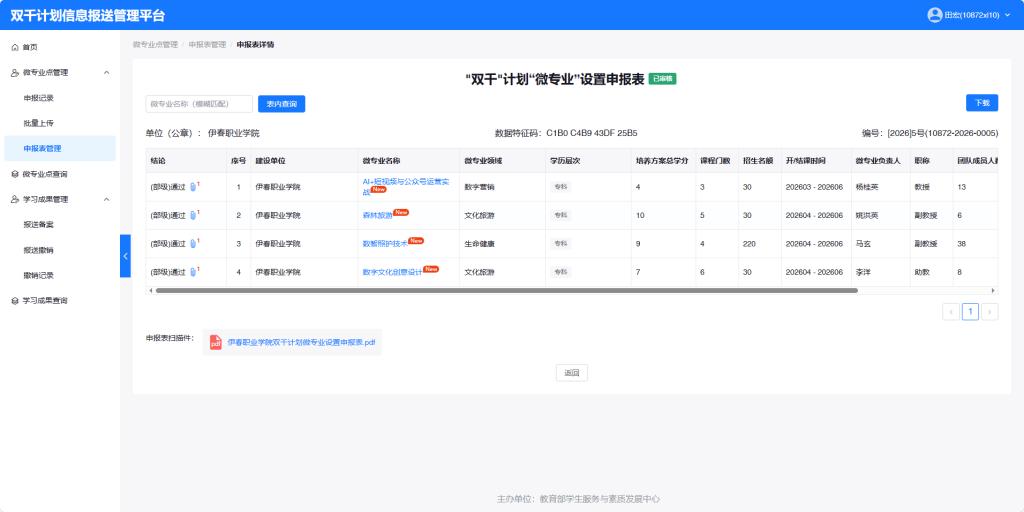The width and height of the screenshot is (1024, 512).
Task: Click the 202603 - 202606 date cell
Action: point(814,187)
